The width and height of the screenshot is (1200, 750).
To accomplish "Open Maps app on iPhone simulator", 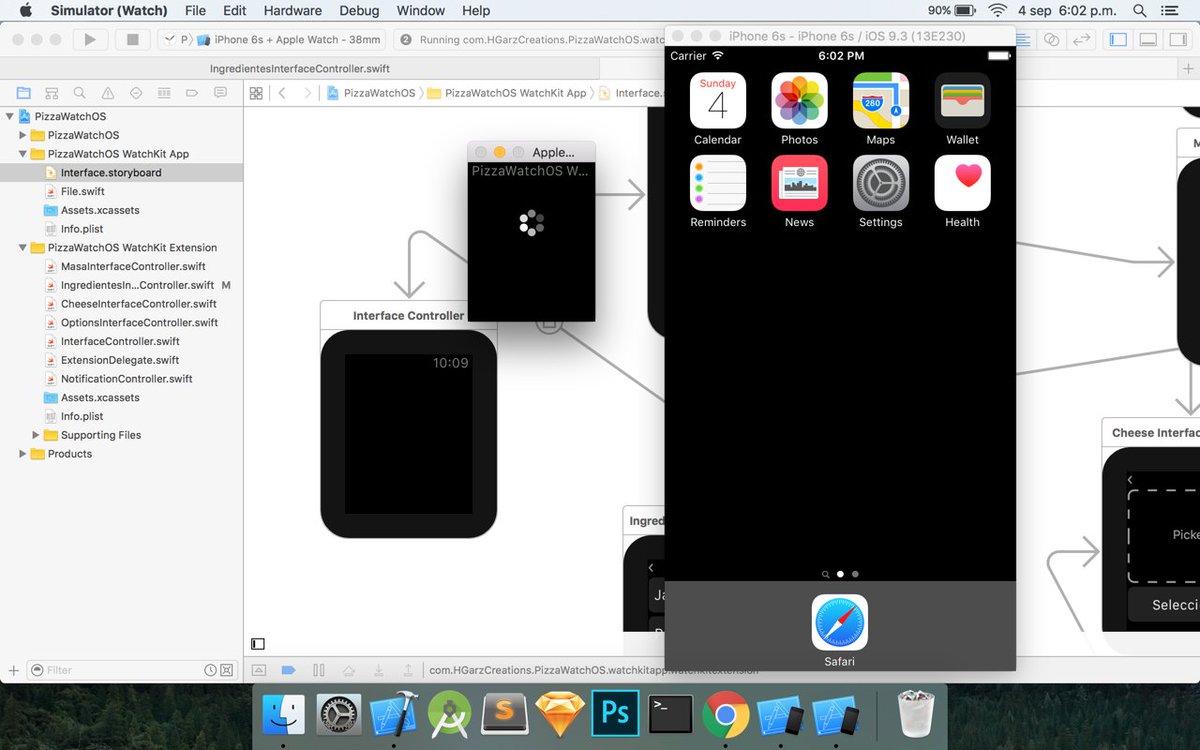I will (x=881, y=100).
